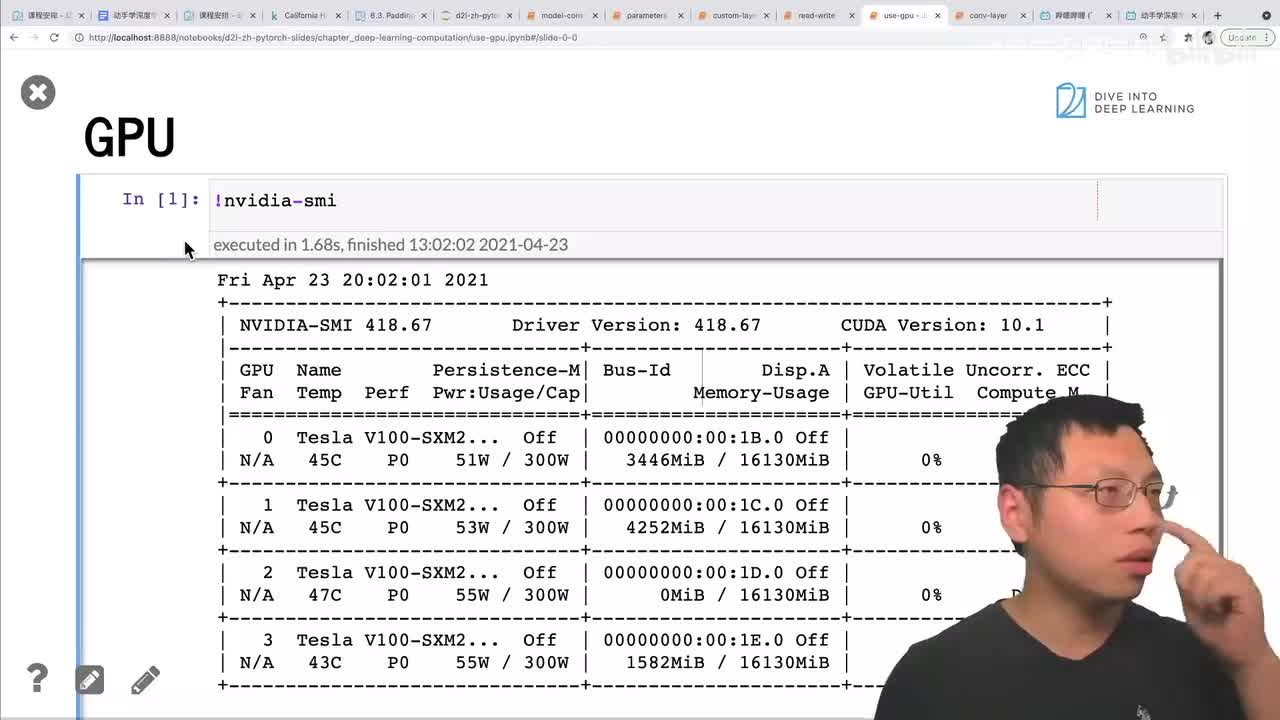1280x720 pixels.
Task: Switch to the custom-layer tab
Action: (x=732, y=16)
